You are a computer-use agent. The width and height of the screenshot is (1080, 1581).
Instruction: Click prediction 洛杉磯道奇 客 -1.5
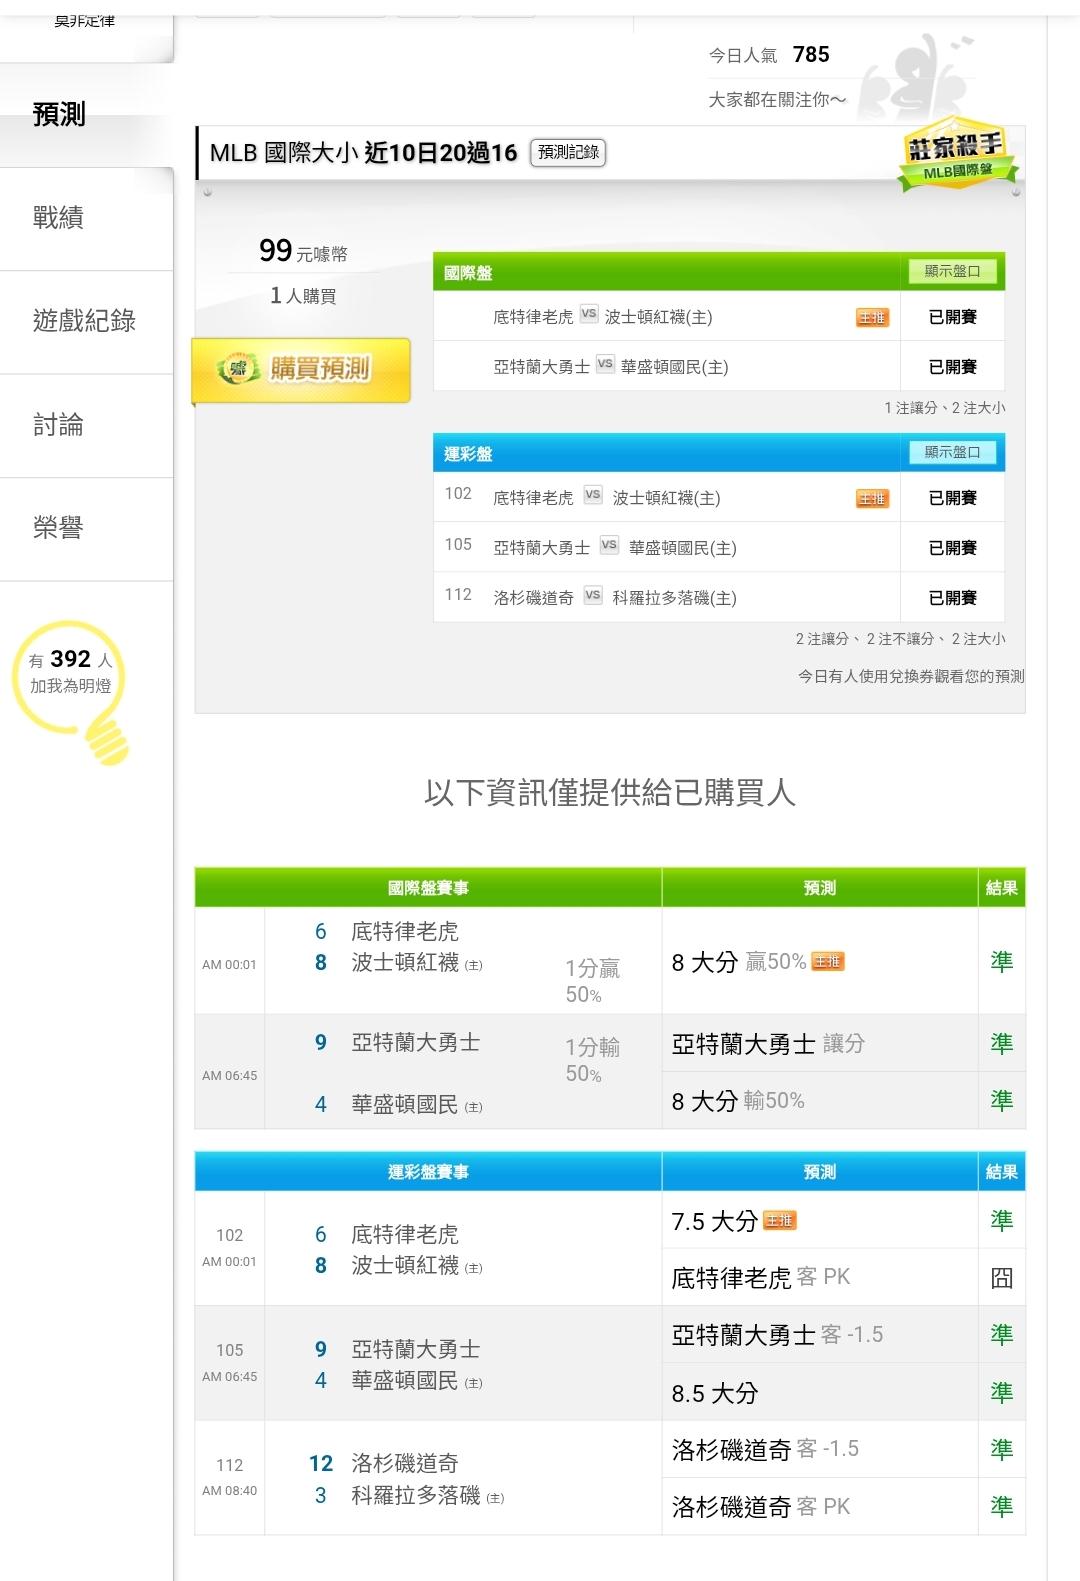pos(765,1449)
